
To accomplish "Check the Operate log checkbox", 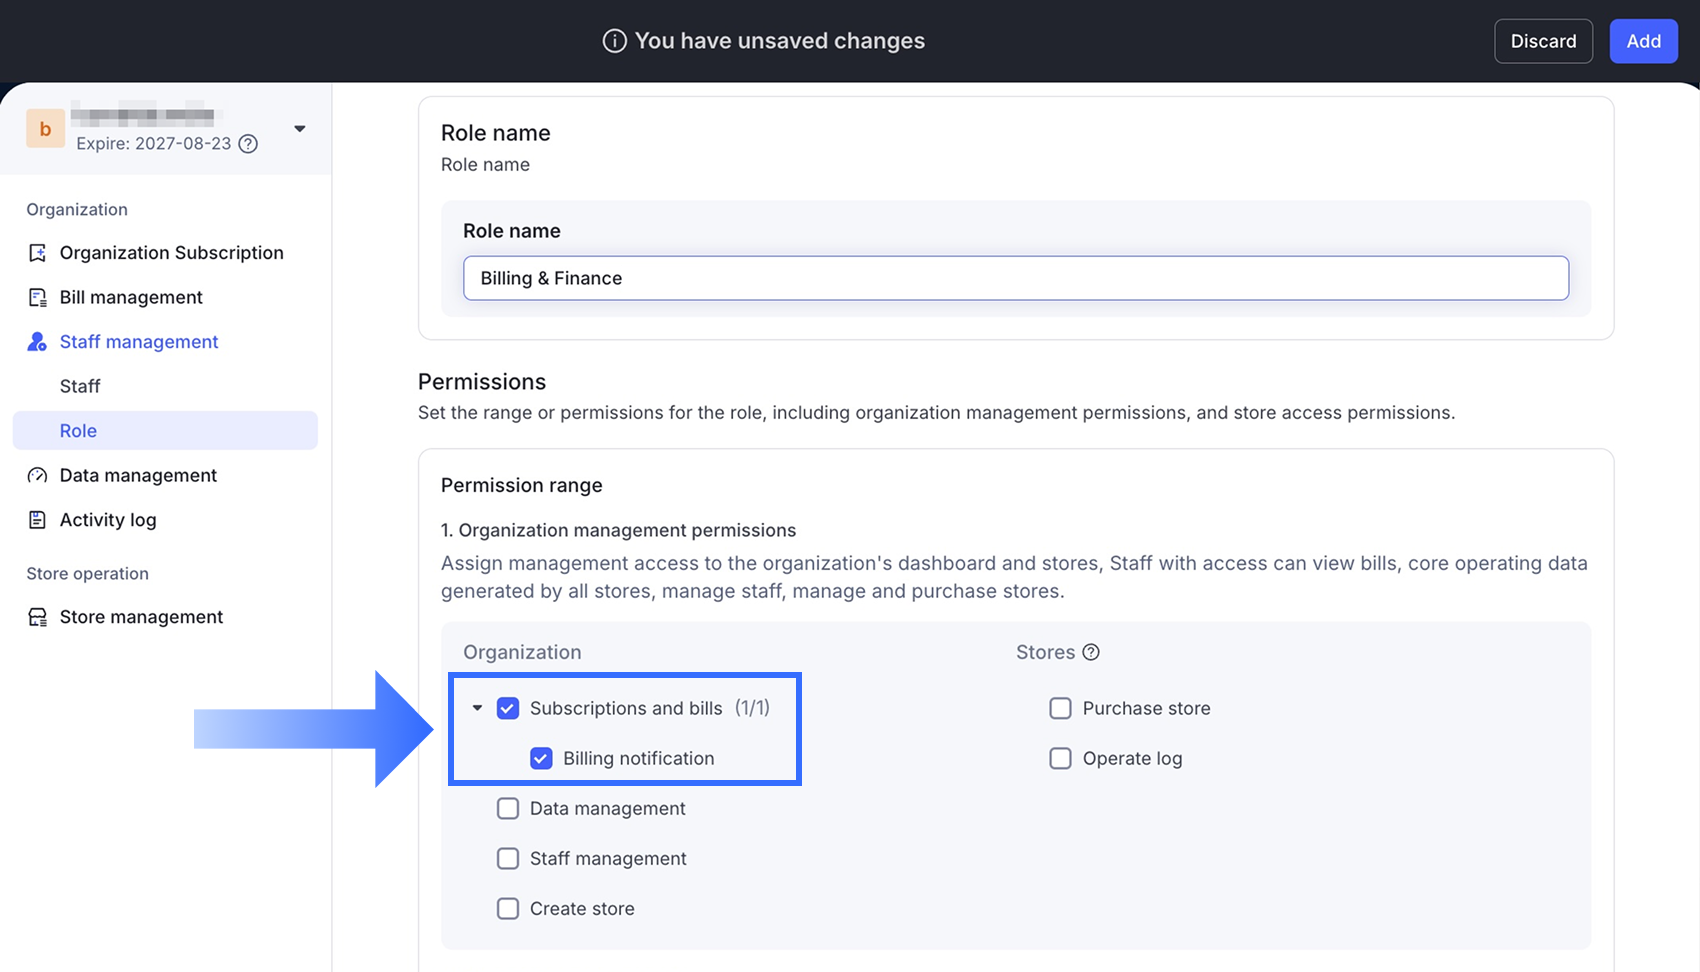I will 1060,758.
